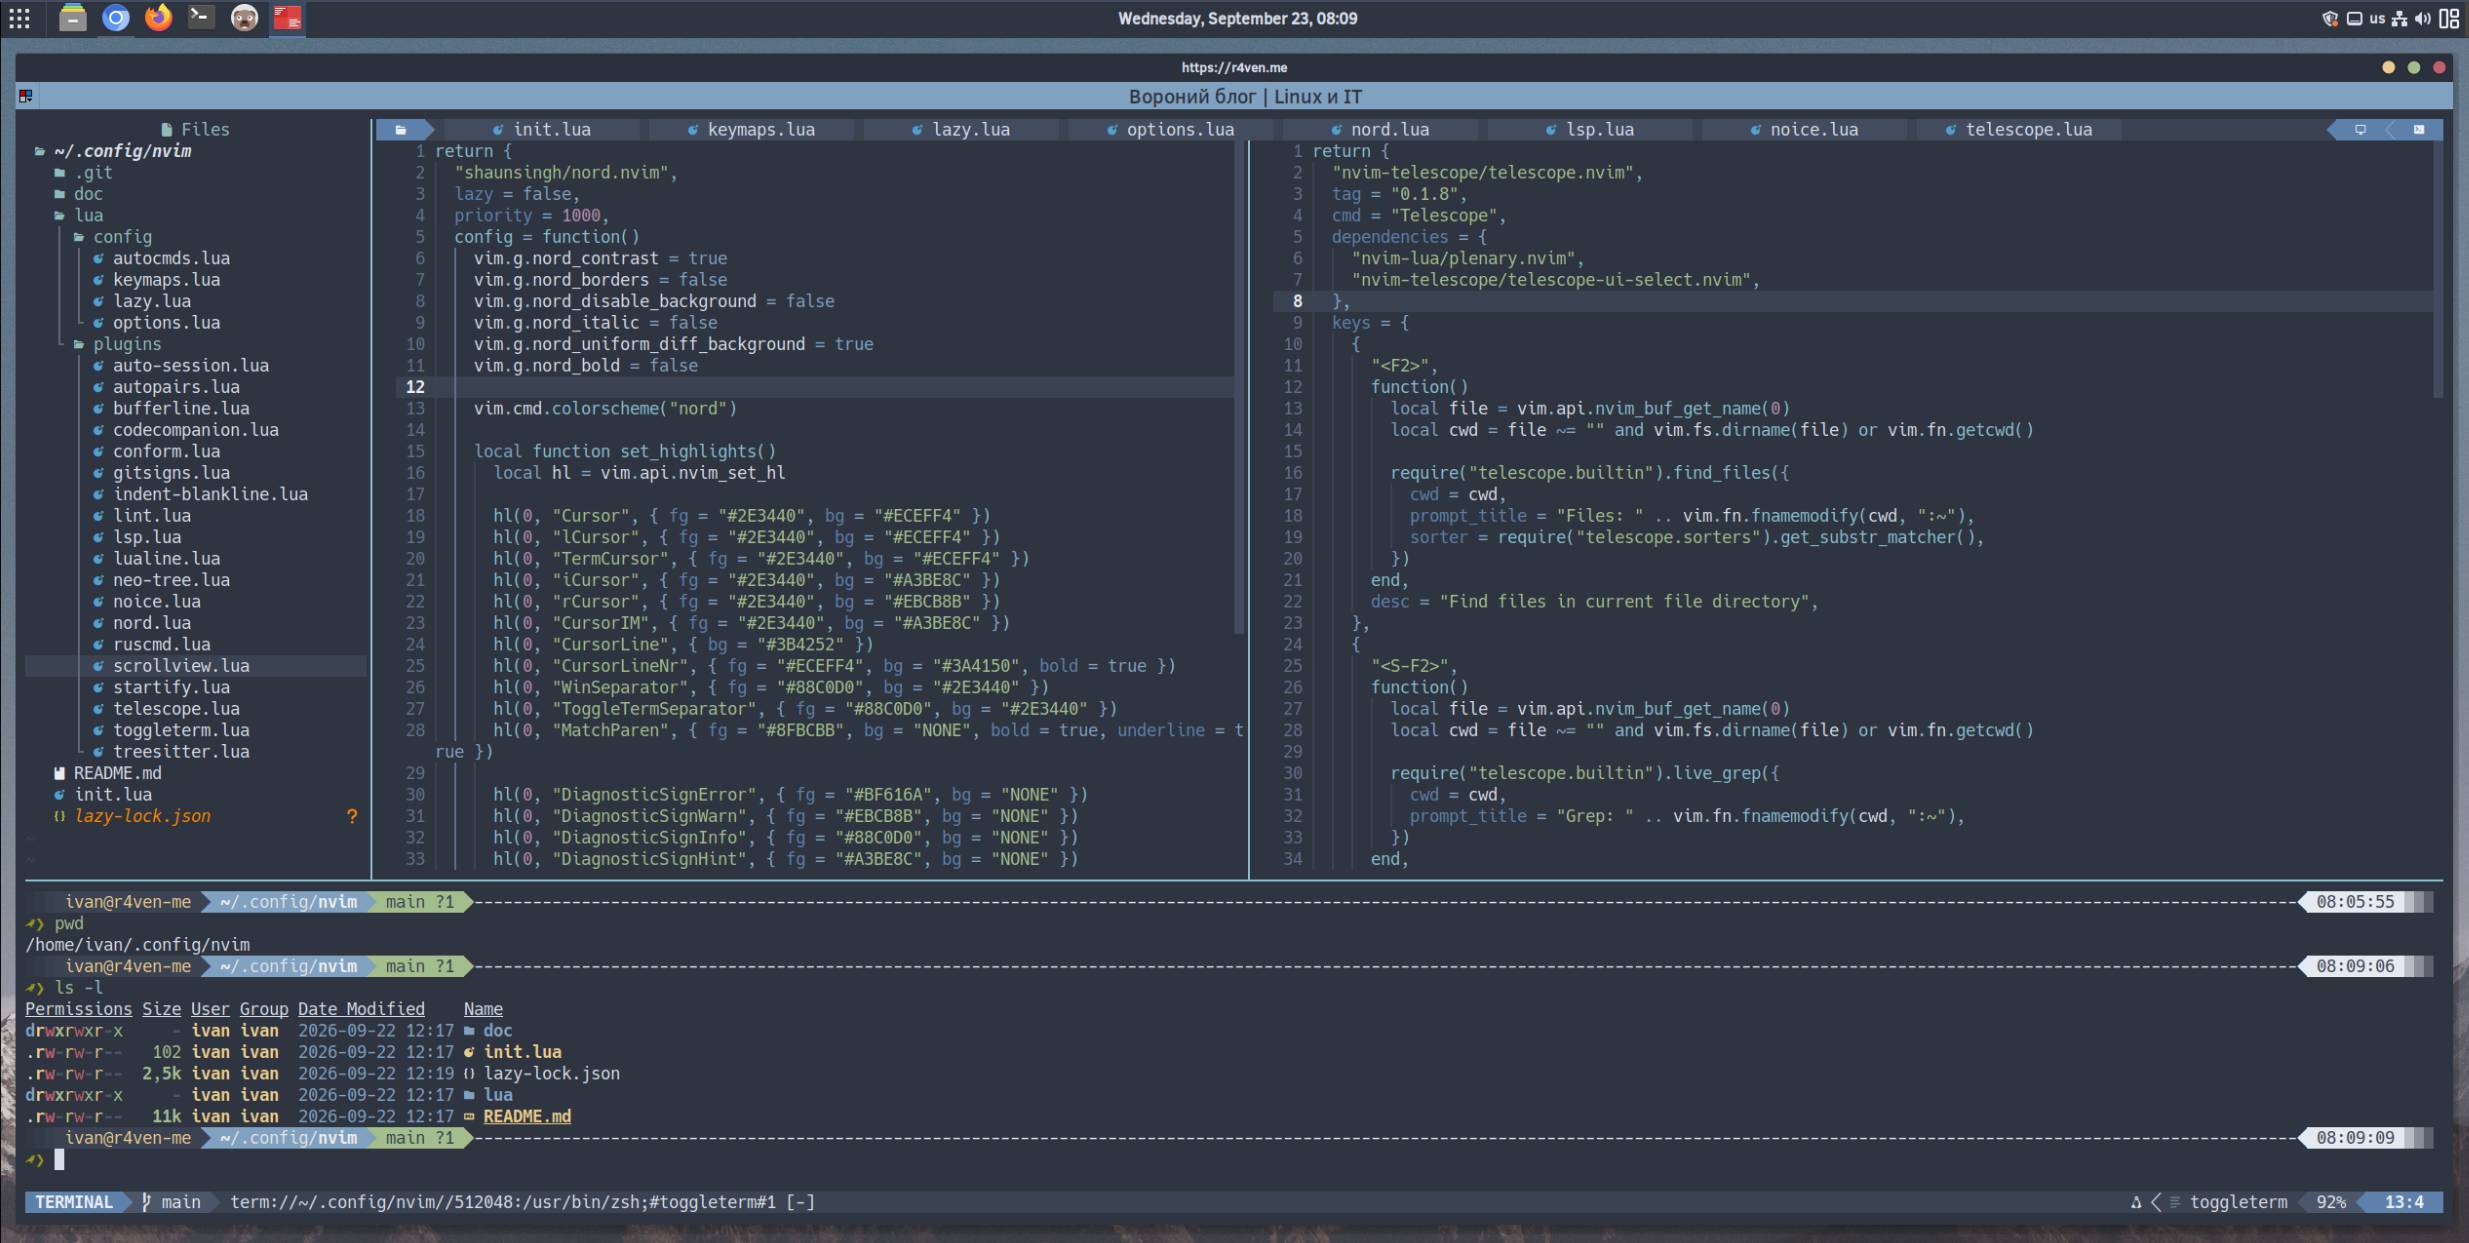This screenshot has height=1243, width=2469.
Task: Expand the .git folder in file tree
Action: (x=83, y=172)
